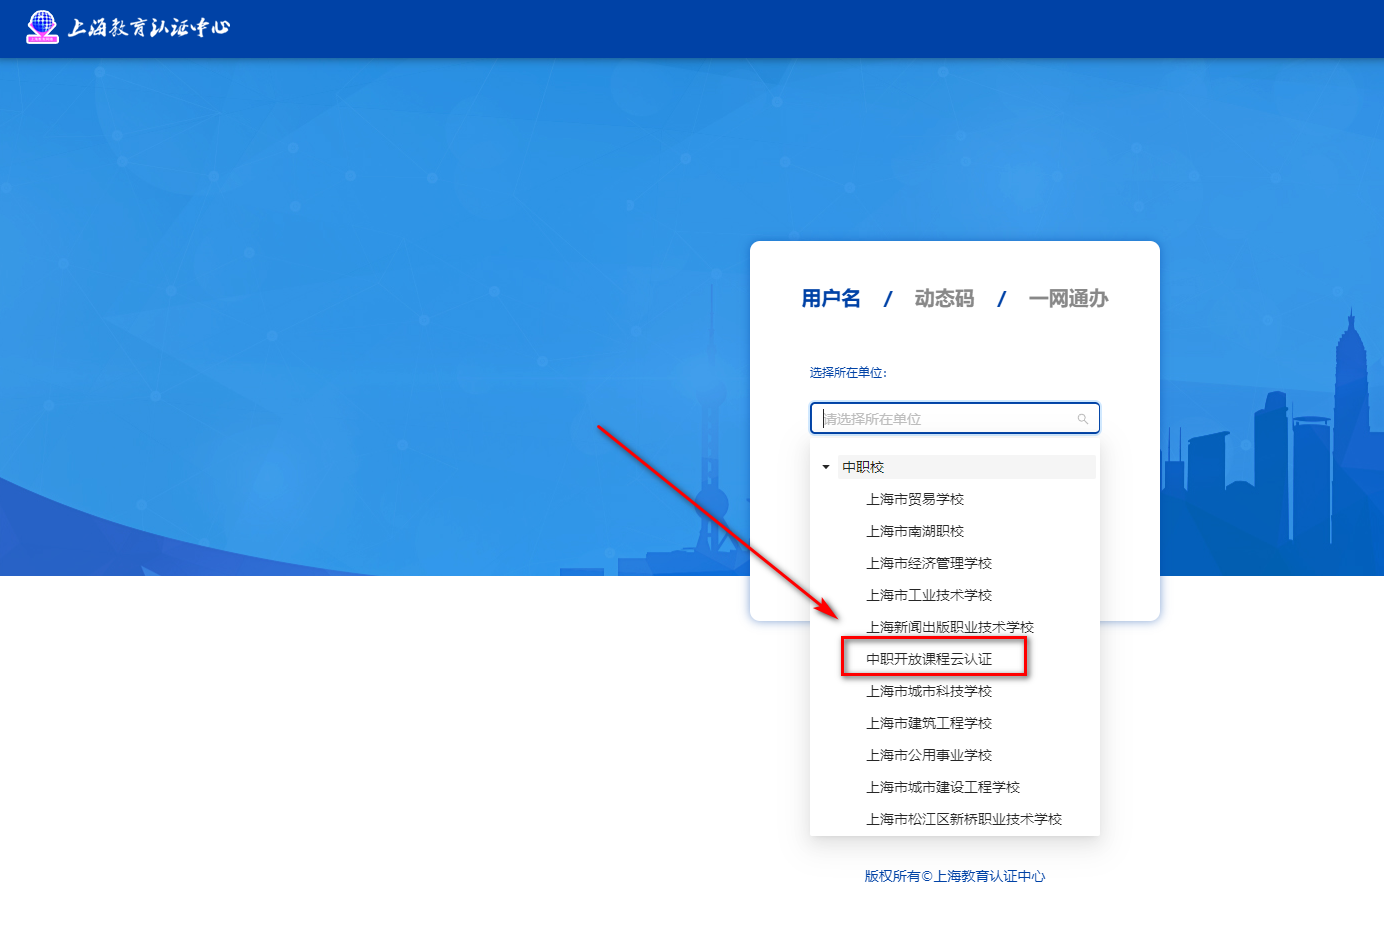Click the 版权所有©上海教育认证中心 footer text

point(955,876)
